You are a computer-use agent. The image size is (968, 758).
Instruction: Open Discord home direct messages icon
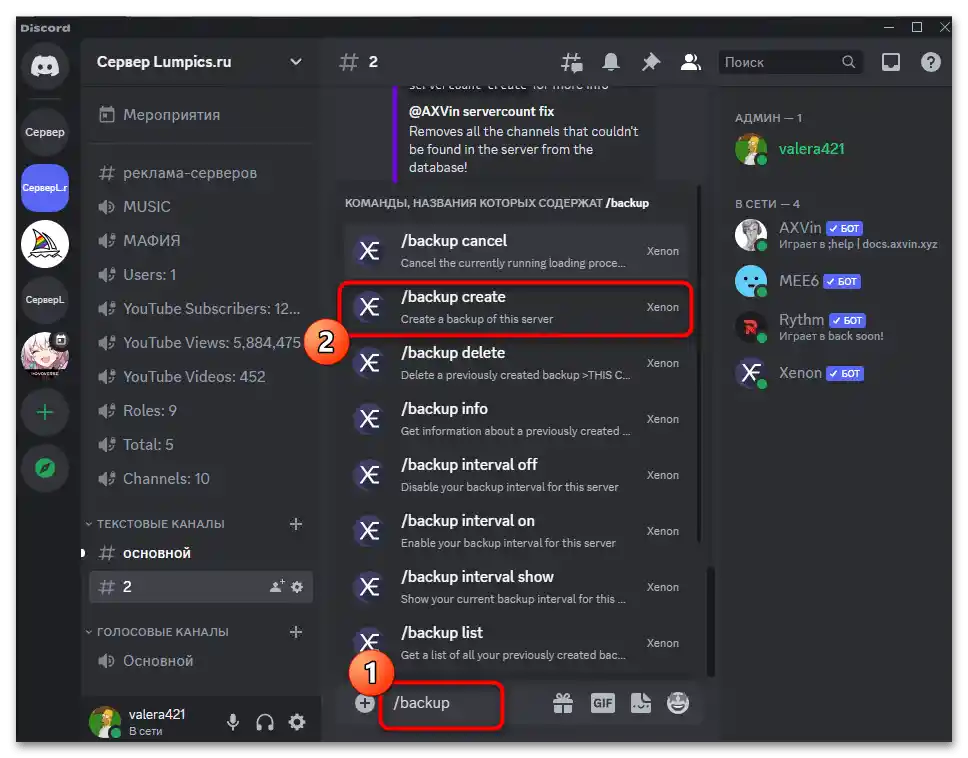click(x=45, y=66)
